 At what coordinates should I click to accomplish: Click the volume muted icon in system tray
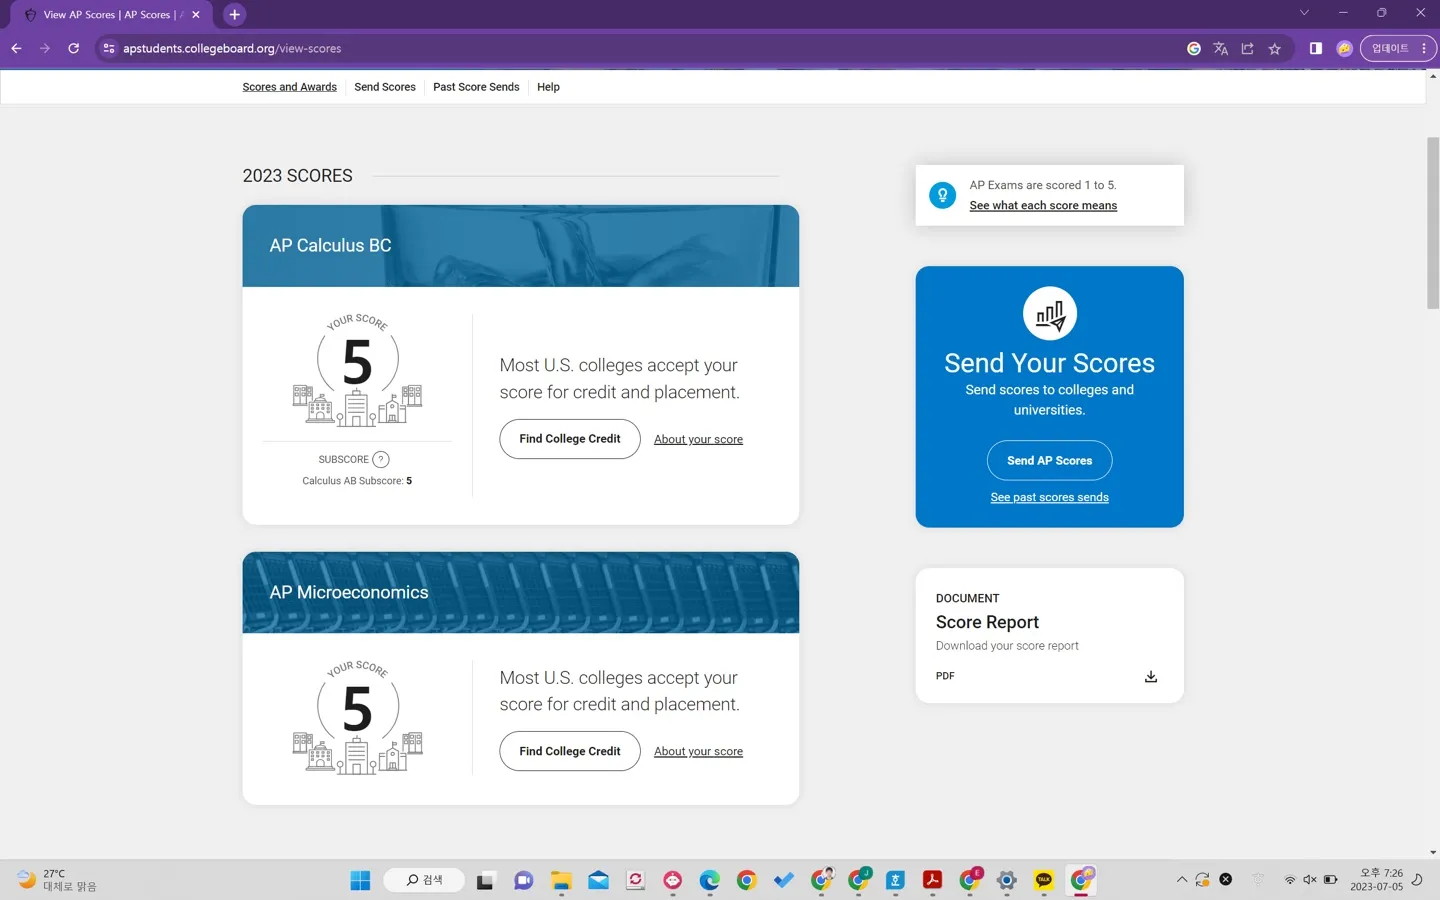tap(1309, 880)
